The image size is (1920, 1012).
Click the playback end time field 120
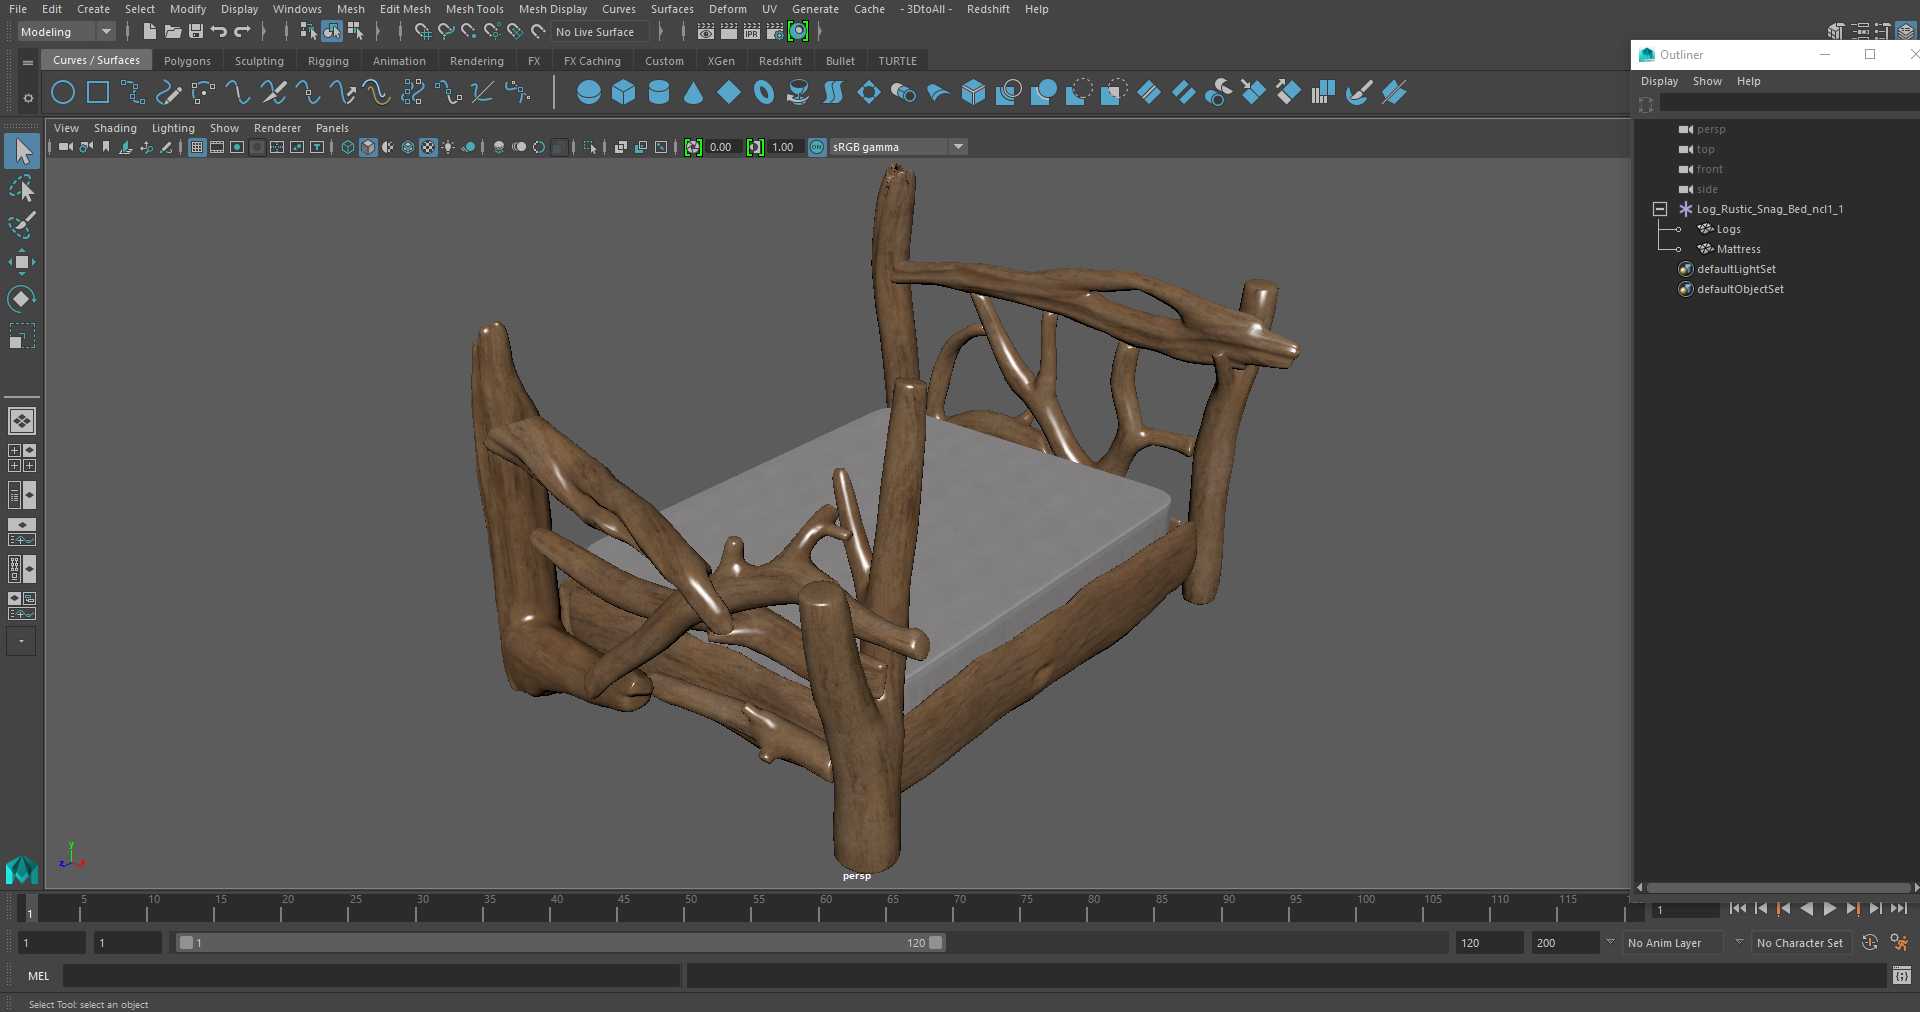[x=1489, y=943]
